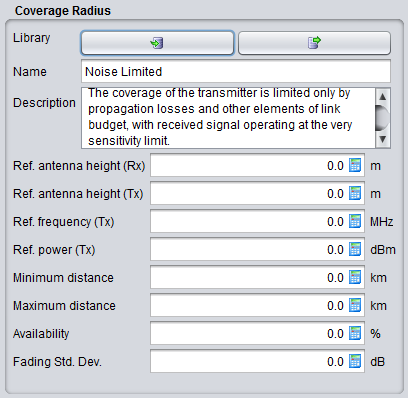Click inside the Description text area

(228, 118)
